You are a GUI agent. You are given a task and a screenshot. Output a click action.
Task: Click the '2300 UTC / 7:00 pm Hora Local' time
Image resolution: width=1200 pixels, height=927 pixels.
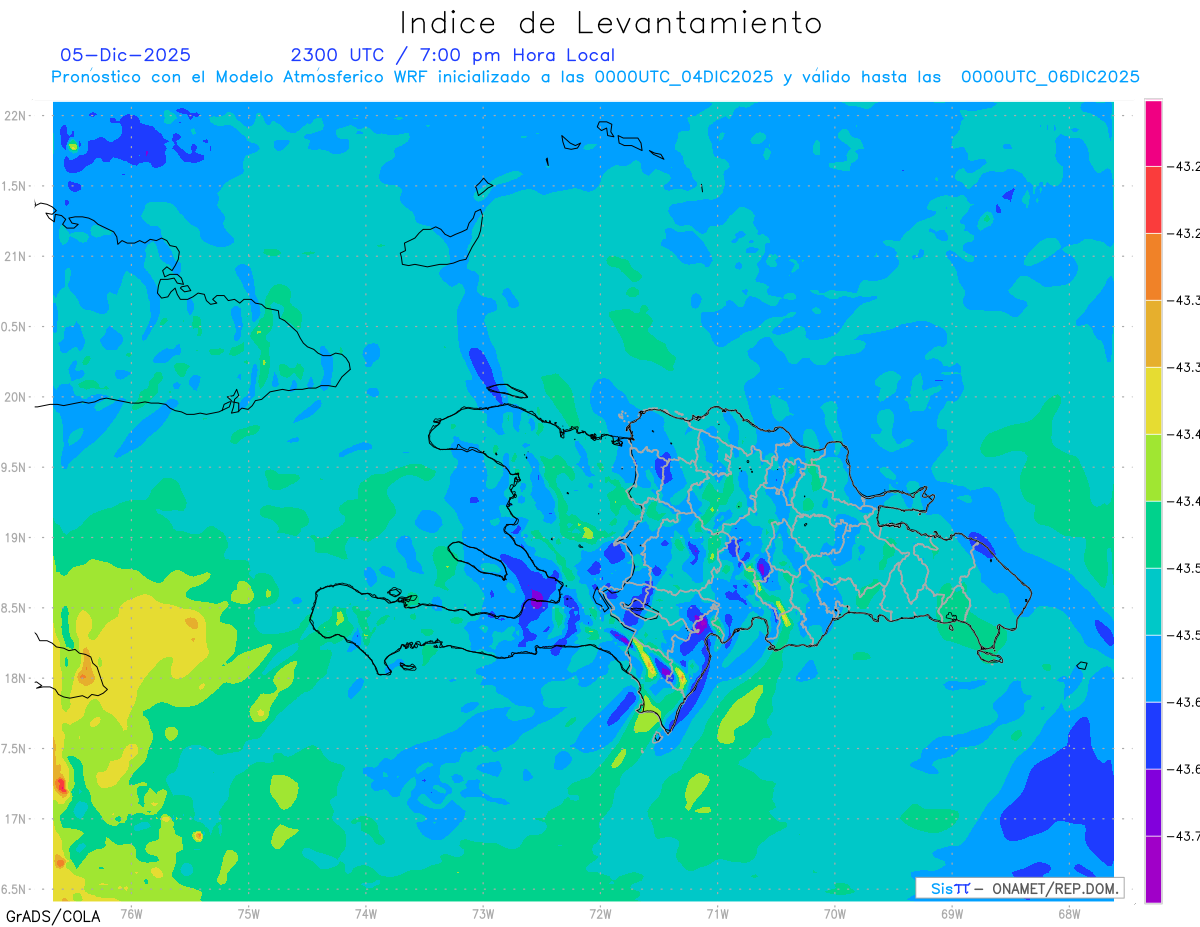(x=453, y=55)
